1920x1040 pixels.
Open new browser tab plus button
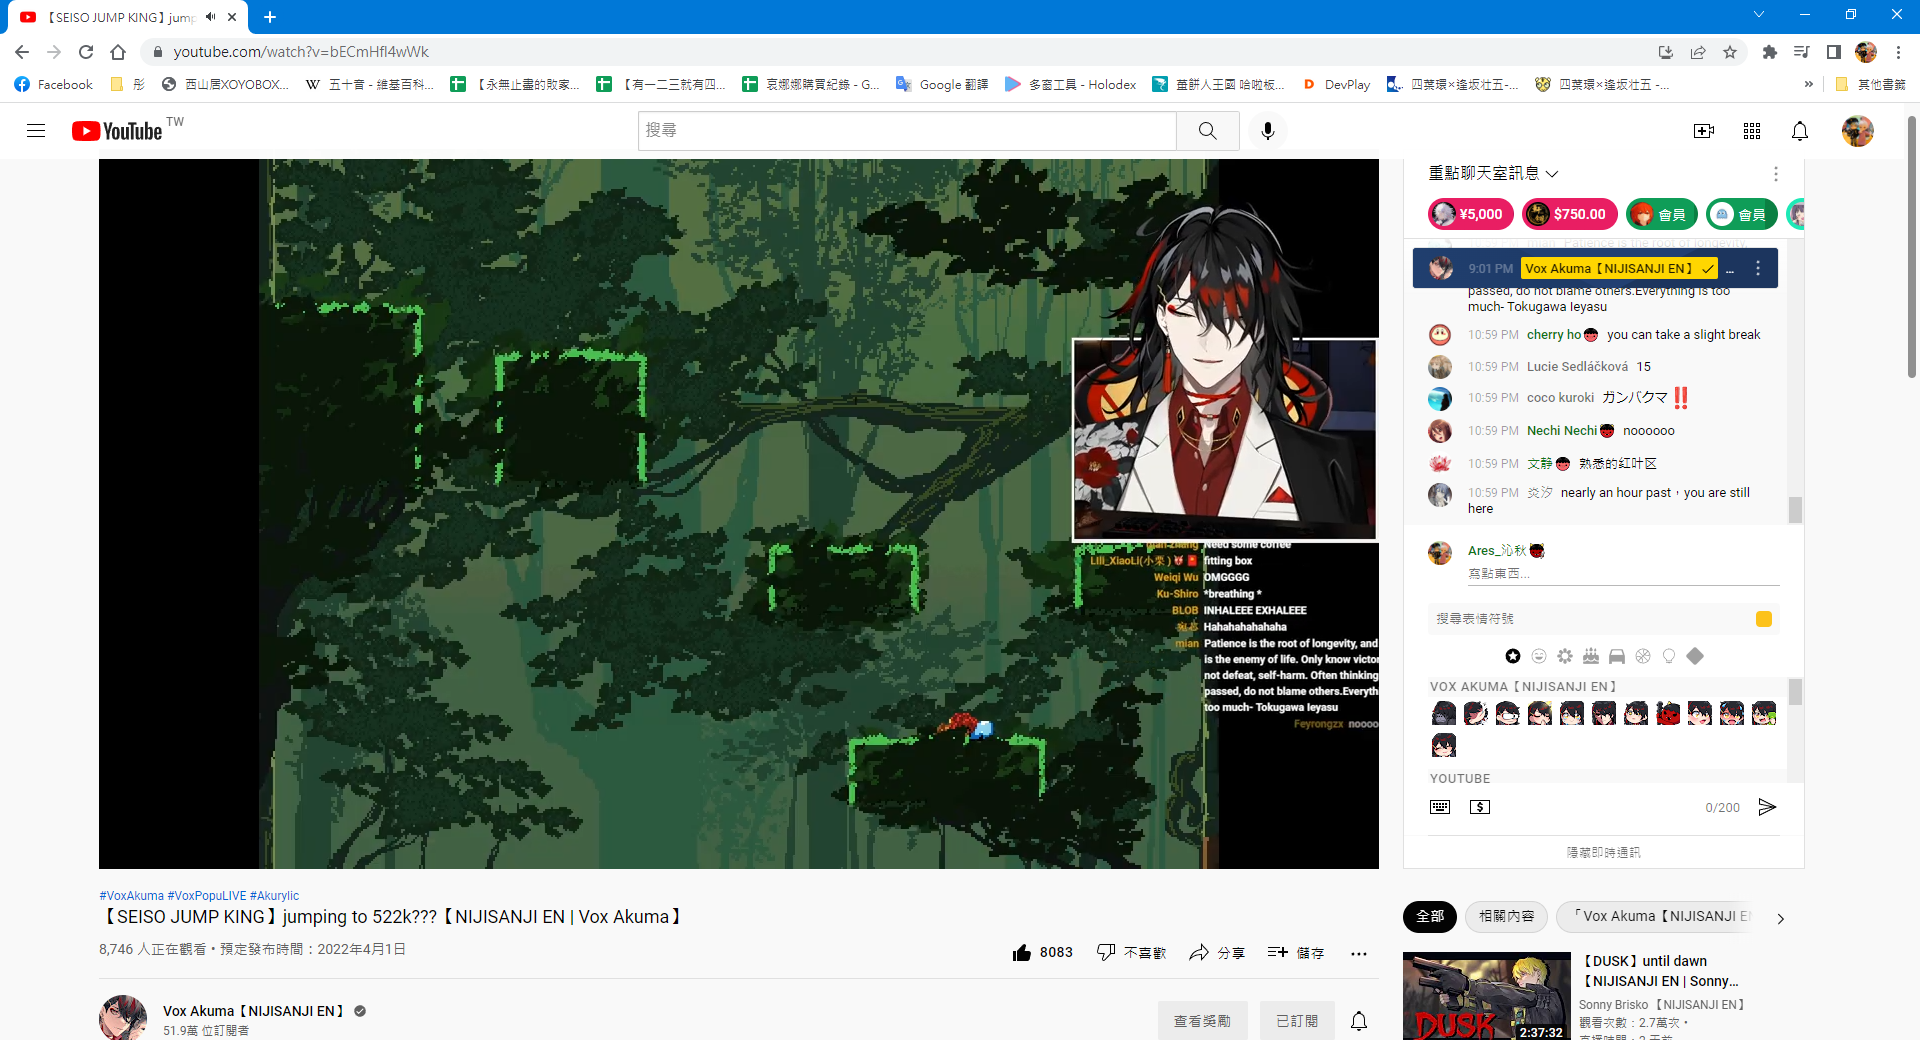pyautogui.click(x=270, y=17)
